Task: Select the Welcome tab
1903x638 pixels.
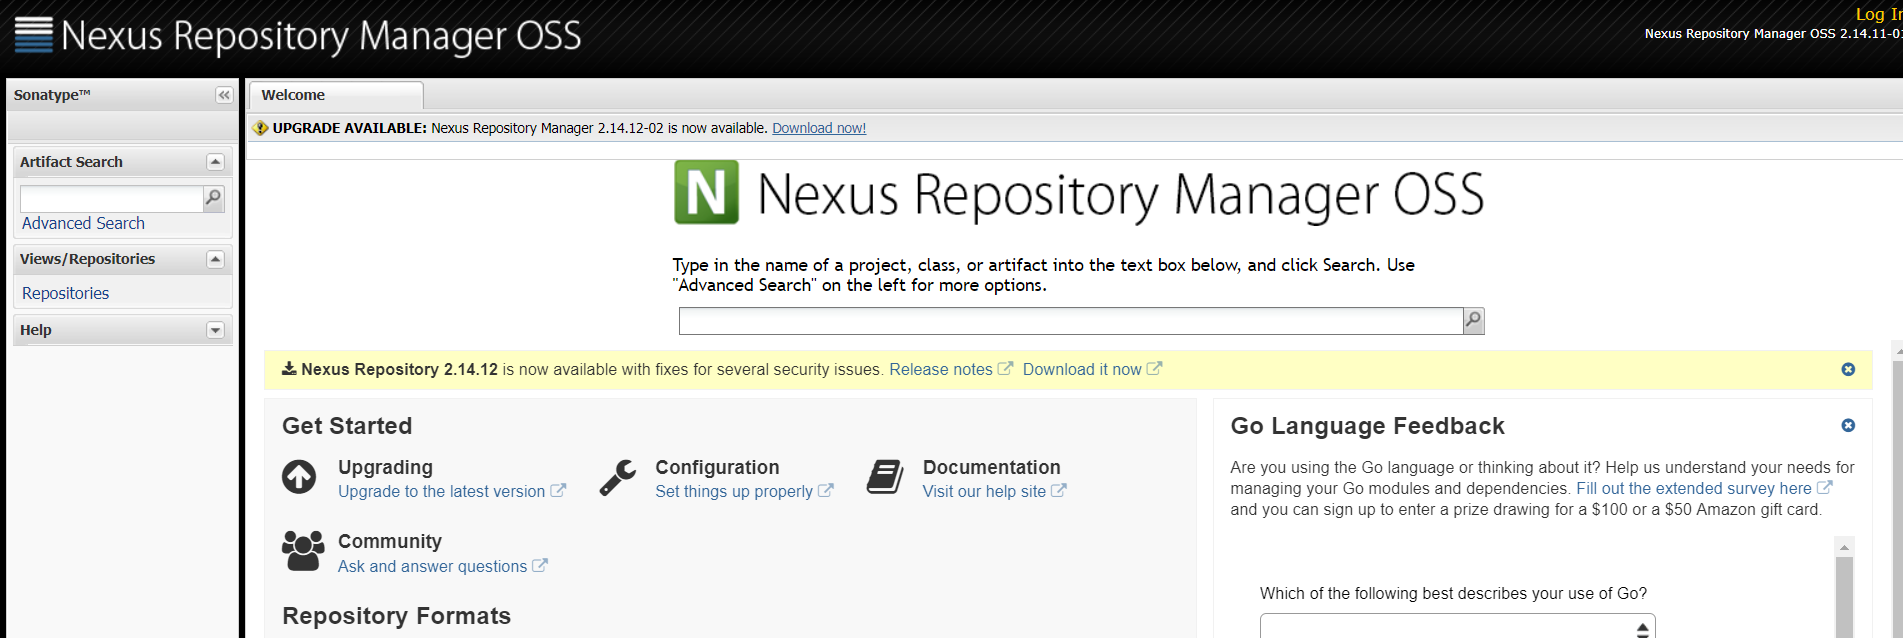Action: 293,95
